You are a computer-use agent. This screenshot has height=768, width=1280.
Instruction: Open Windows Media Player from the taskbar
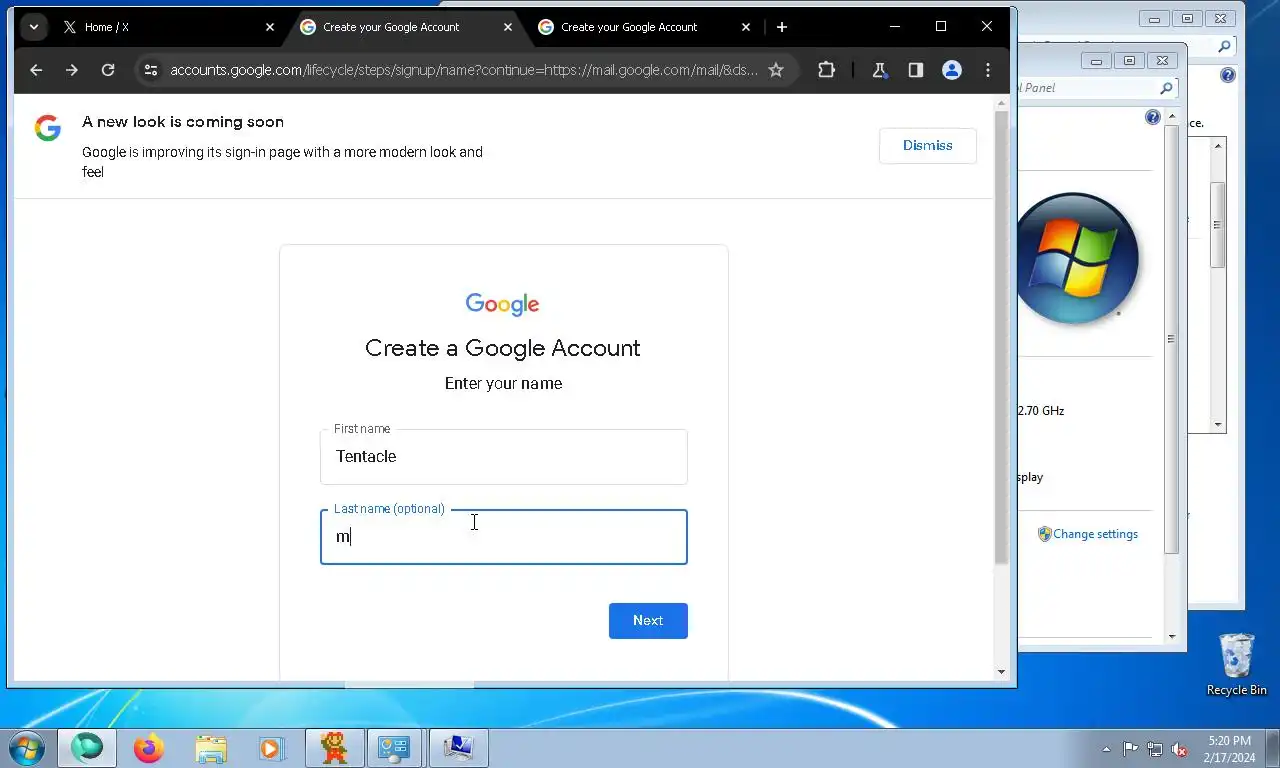coord(271,748)
